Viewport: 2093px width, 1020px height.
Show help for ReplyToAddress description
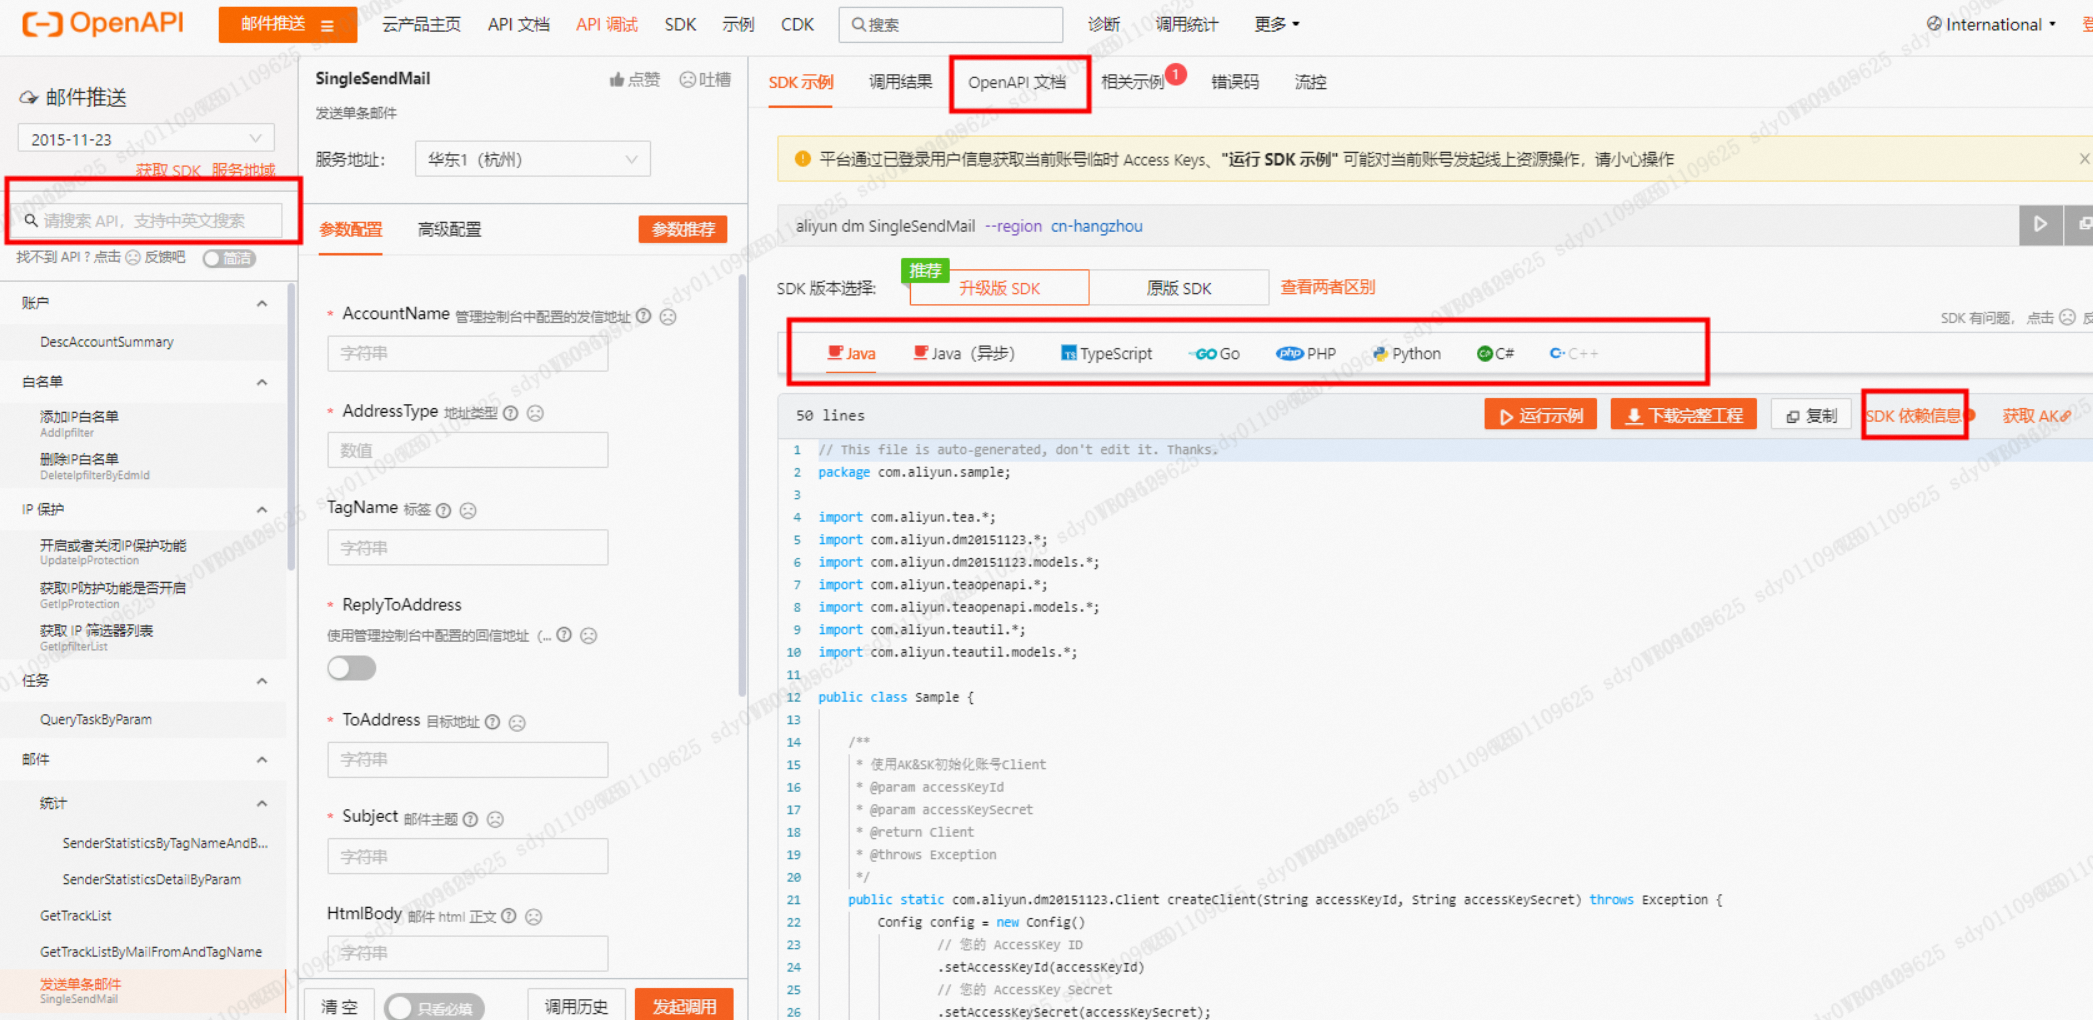click(564, 635)
